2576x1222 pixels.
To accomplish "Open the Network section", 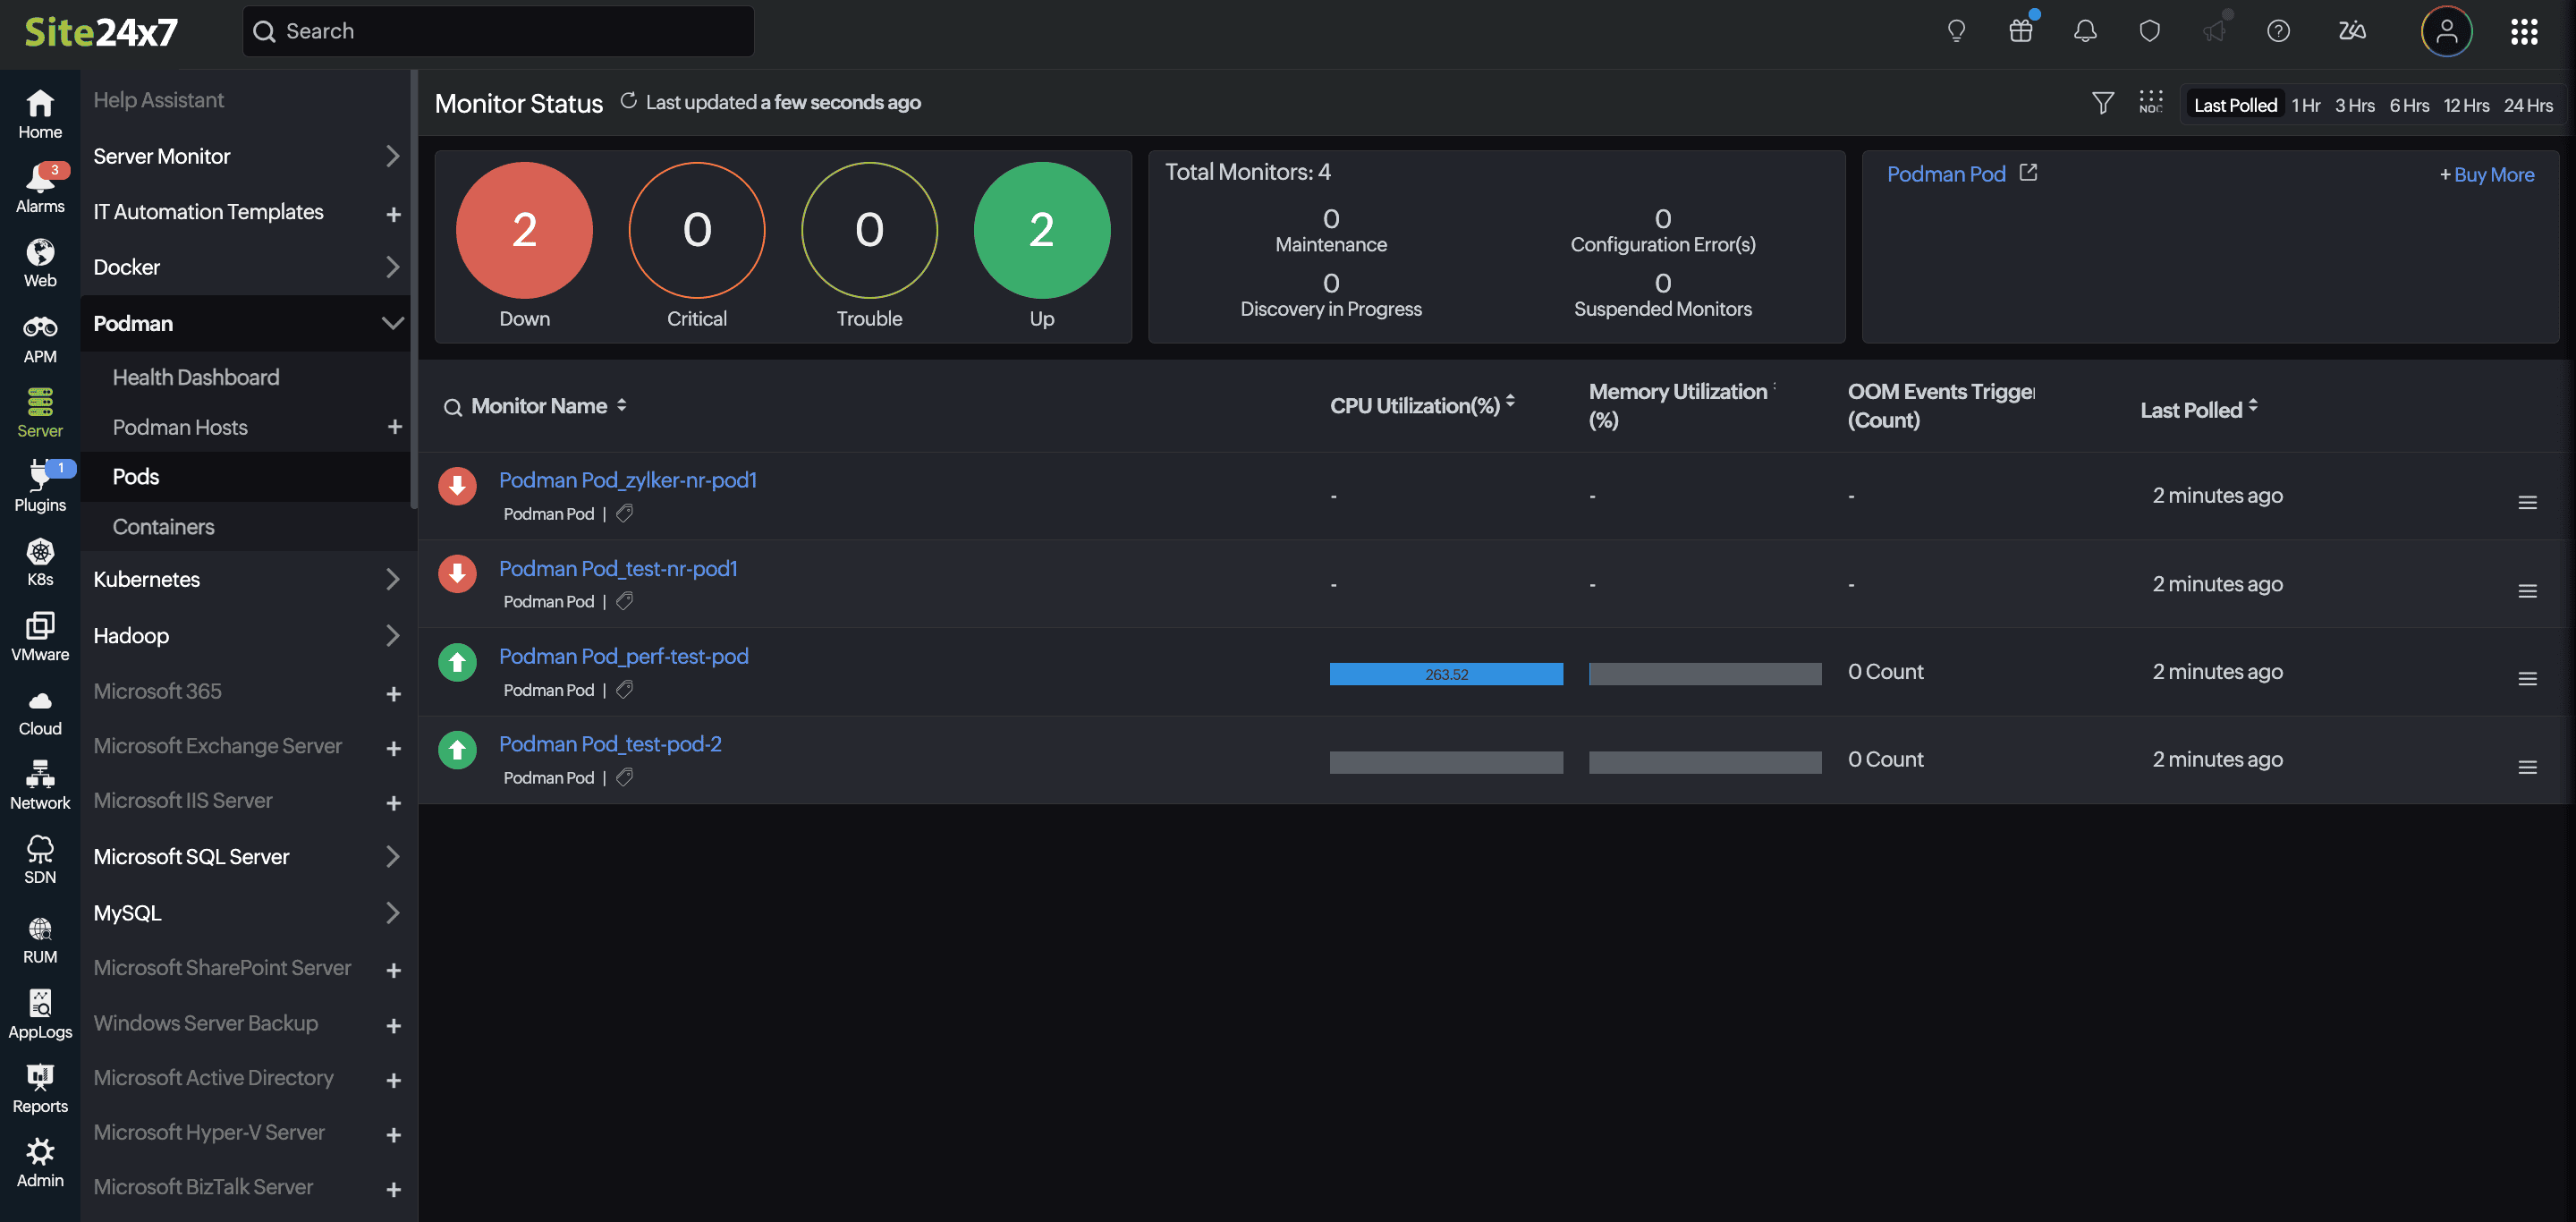I will (40, 785).
